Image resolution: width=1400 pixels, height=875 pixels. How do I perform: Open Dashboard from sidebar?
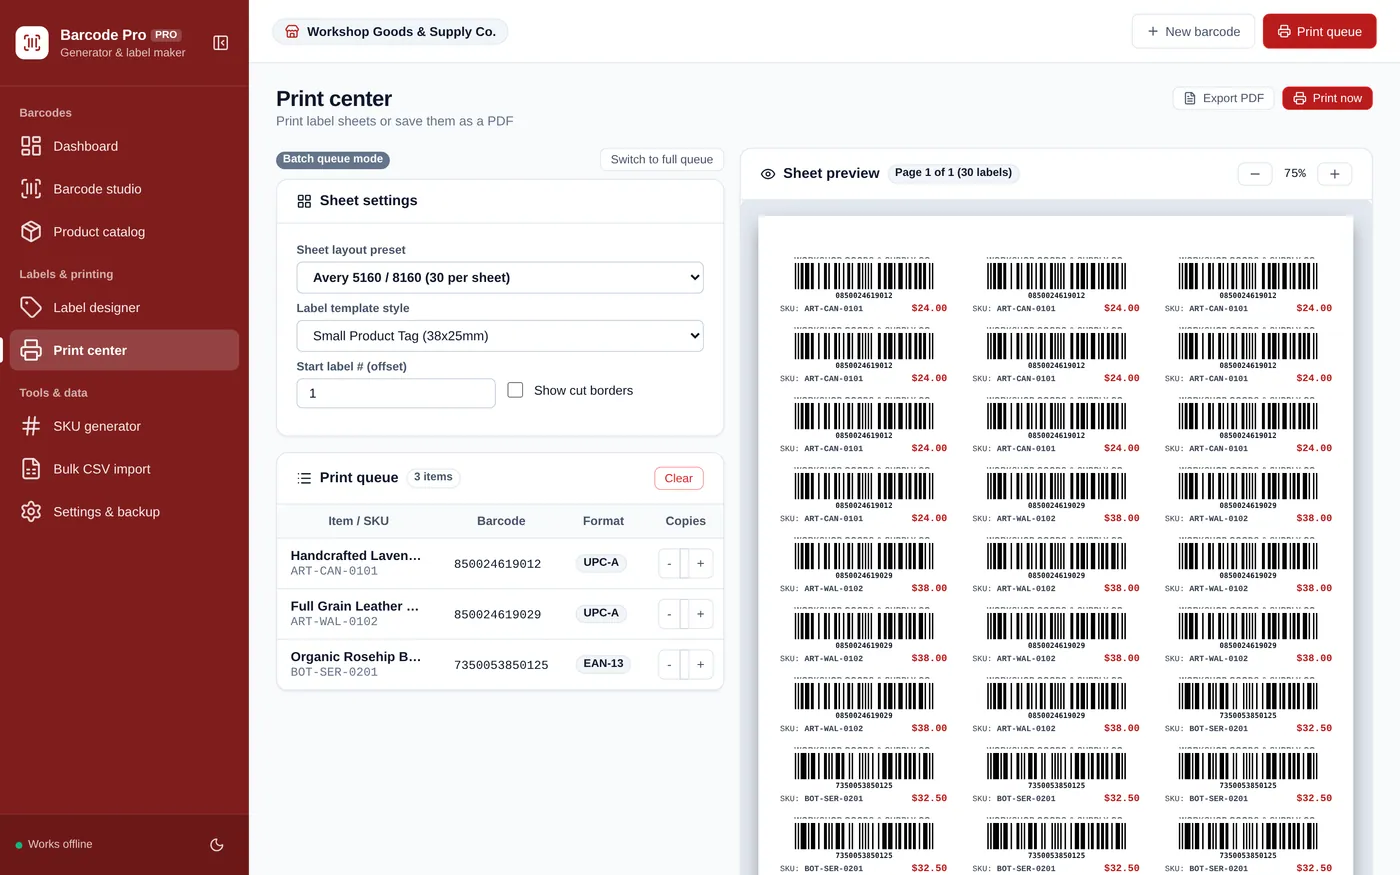[x=124, y=146]
